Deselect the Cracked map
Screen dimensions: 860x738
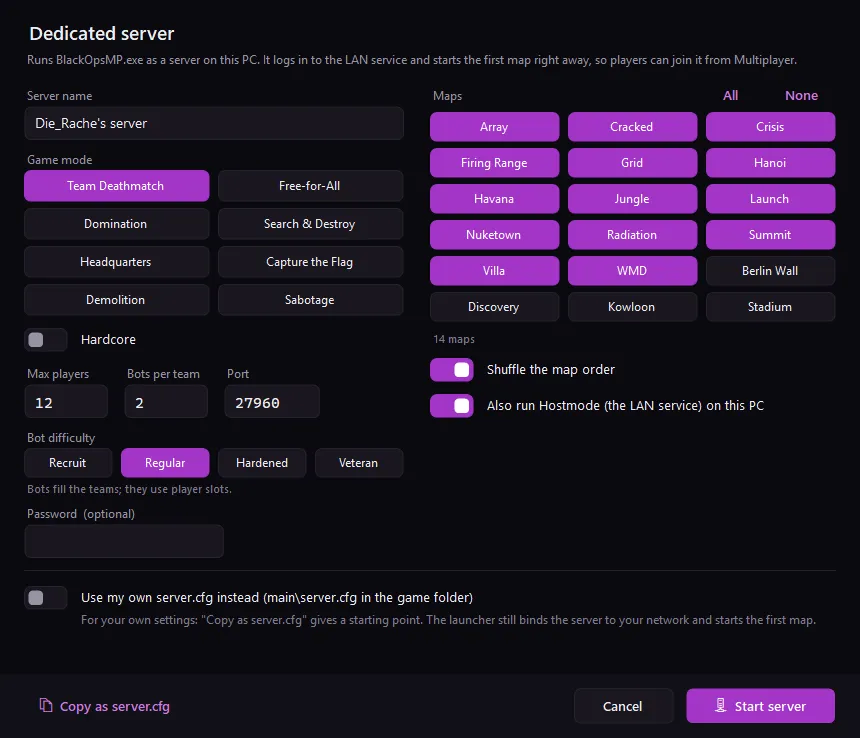pos(632,127)
